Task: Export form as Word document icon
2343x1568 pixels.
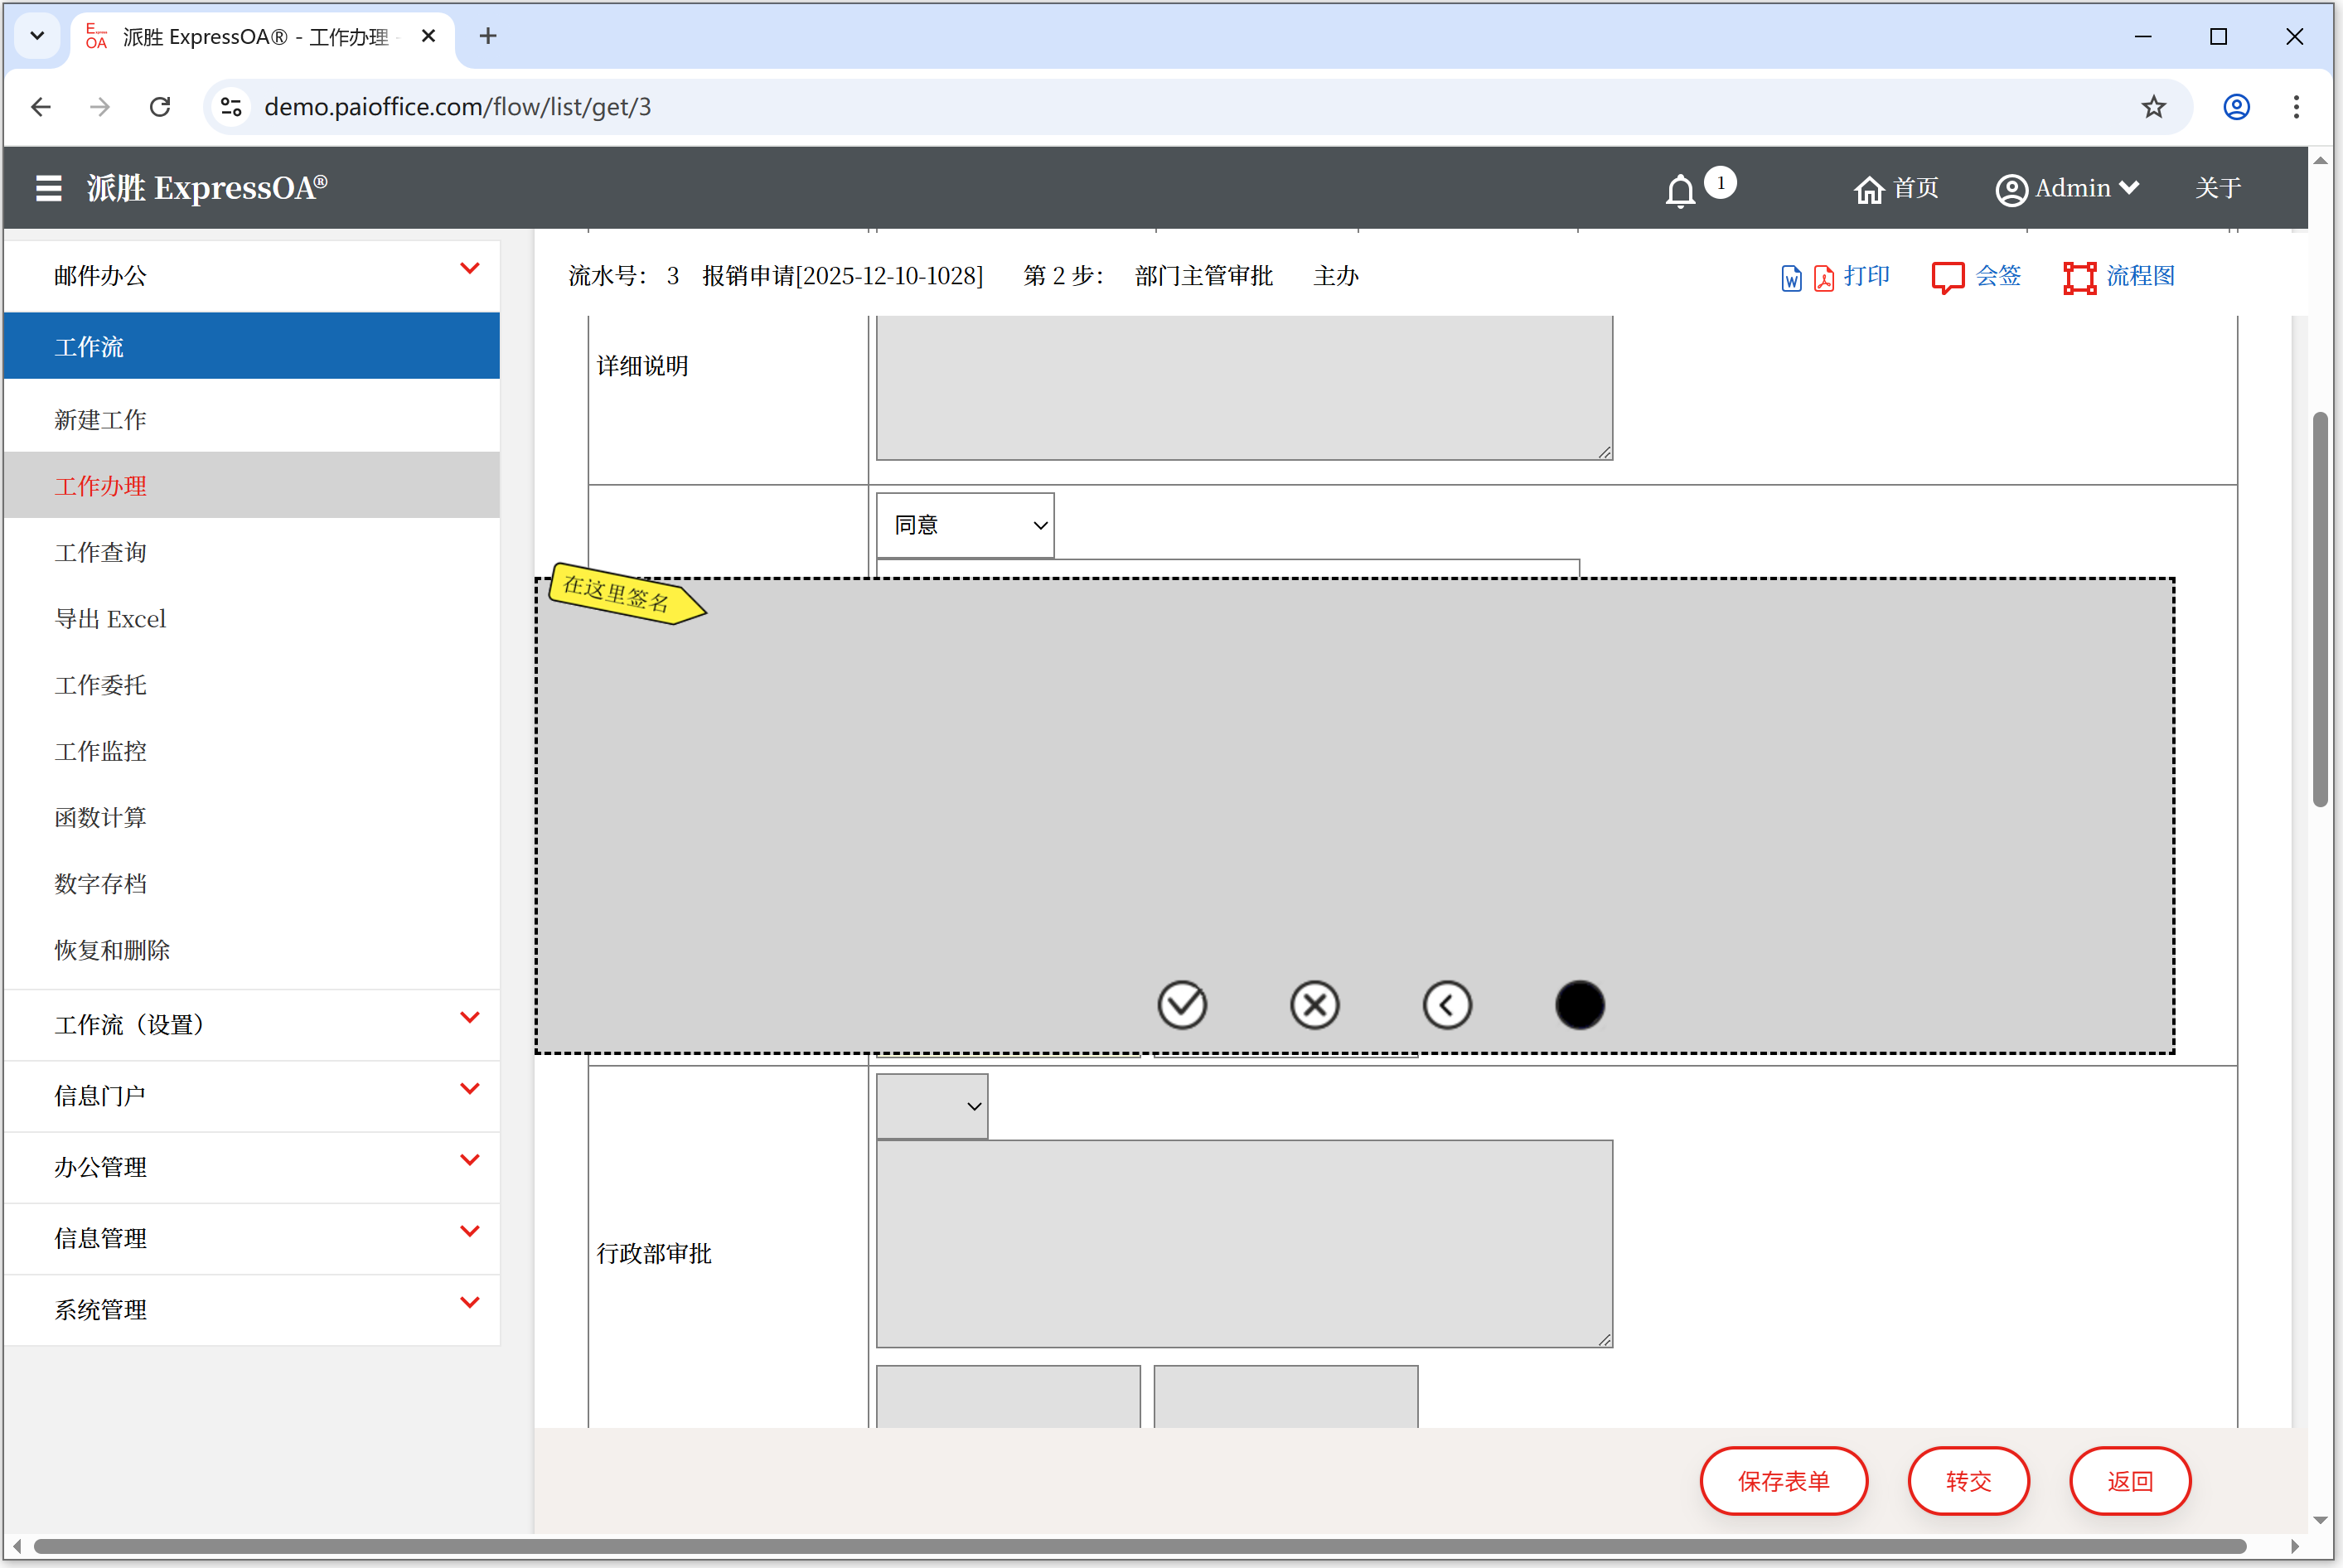Action: pos(1791,278)
